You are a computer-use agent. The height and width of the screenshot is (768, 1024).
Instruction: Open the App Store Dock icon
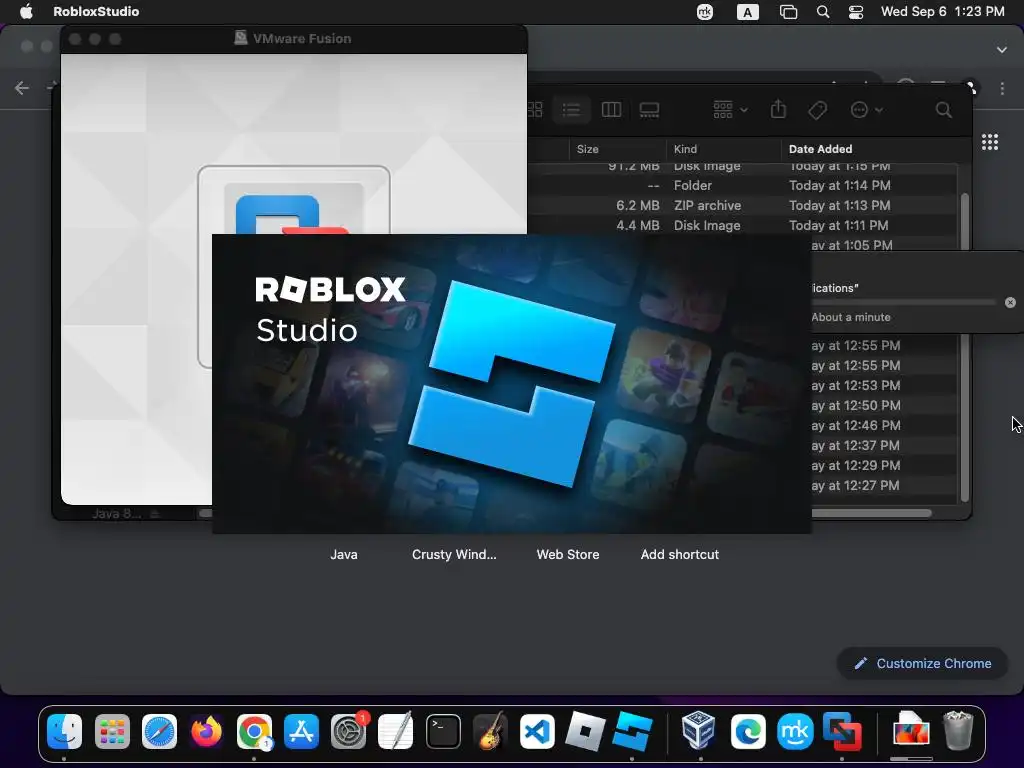pos(301,731)
